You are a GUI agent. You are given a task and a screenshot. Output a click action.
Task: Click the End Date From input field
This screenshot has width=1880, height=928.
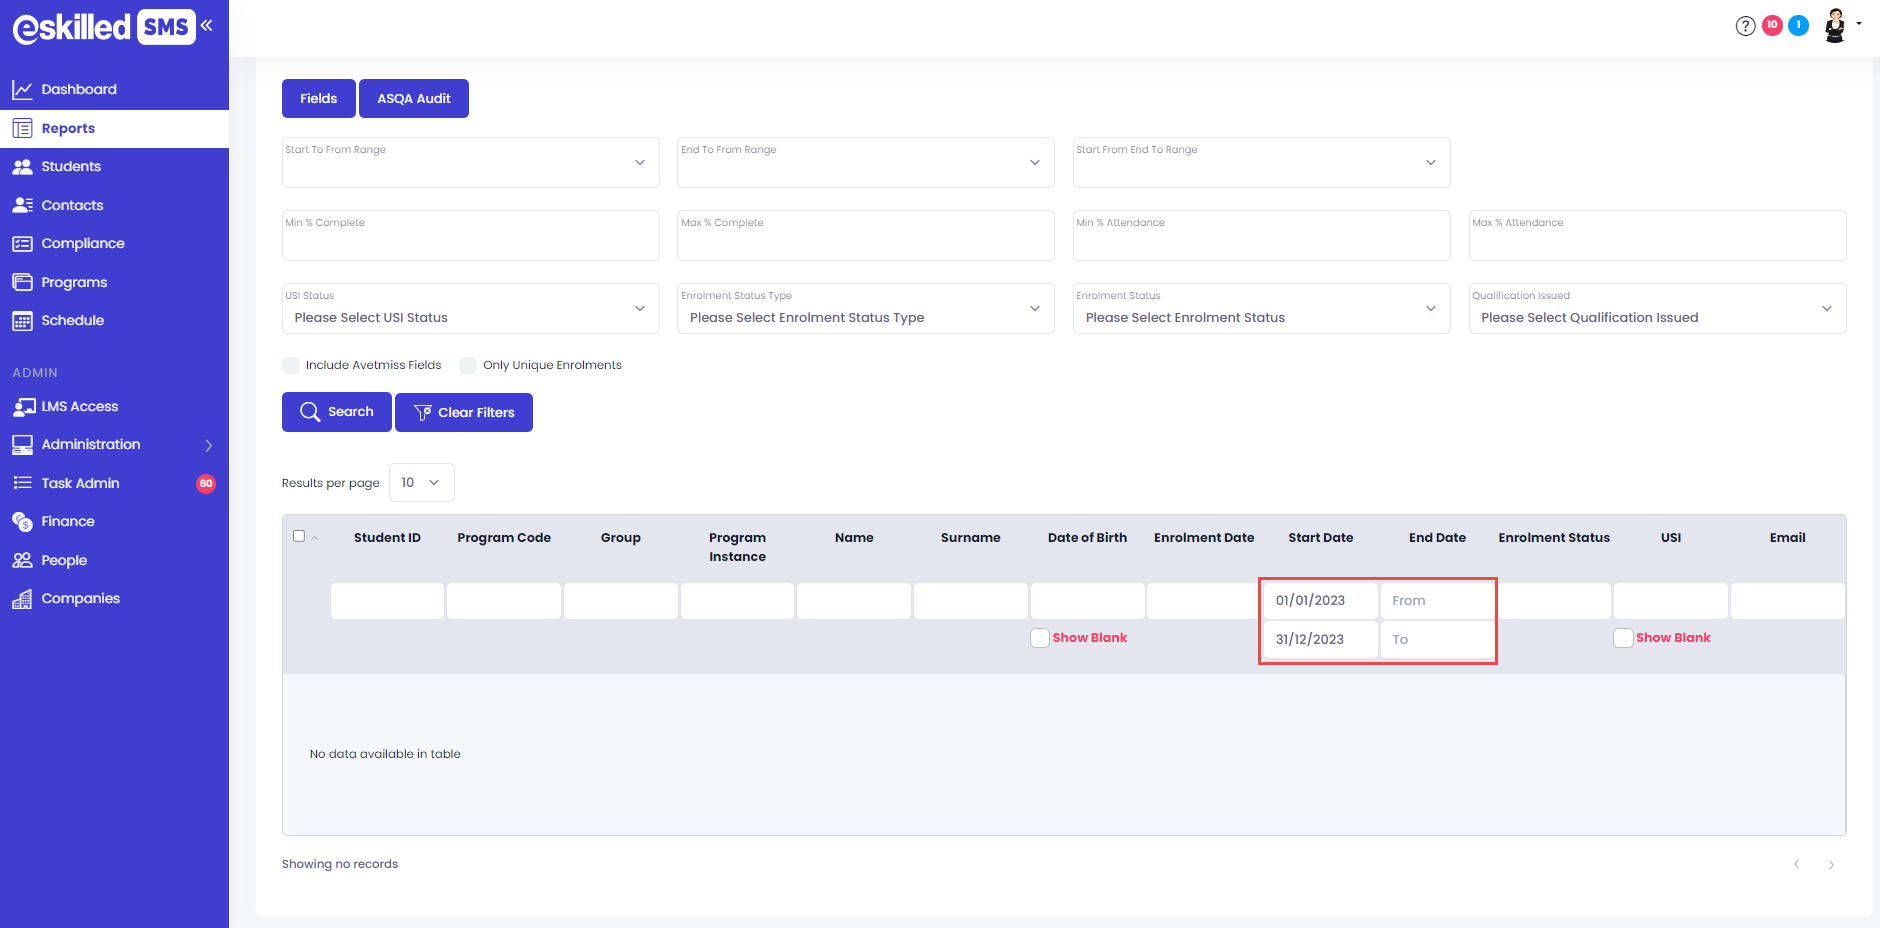[x=1436, y=601]
